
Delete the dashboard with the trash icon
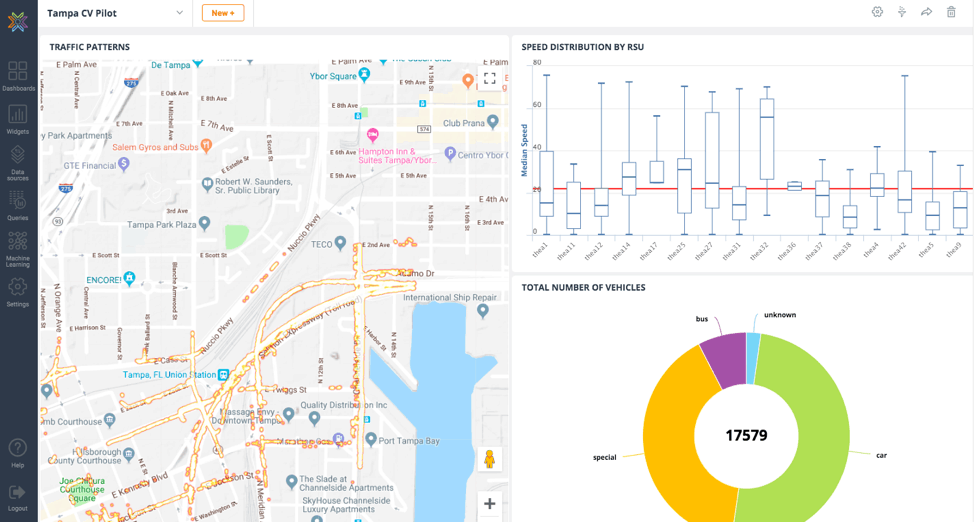[951, 12]
